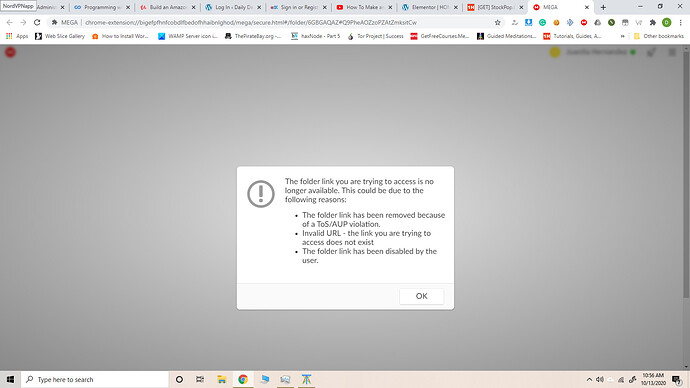Open the dark green round extension icon
Screen dimensions: 690x388
611,22
